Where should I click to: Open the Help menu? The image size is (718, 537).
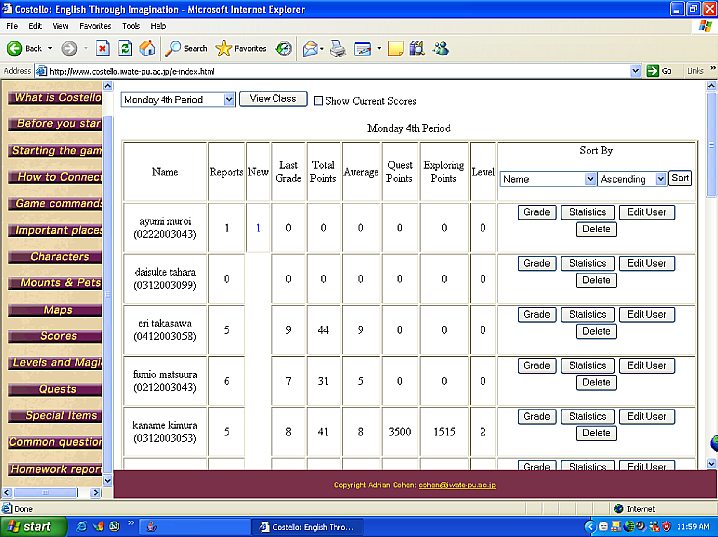click(x=158, y=26)
